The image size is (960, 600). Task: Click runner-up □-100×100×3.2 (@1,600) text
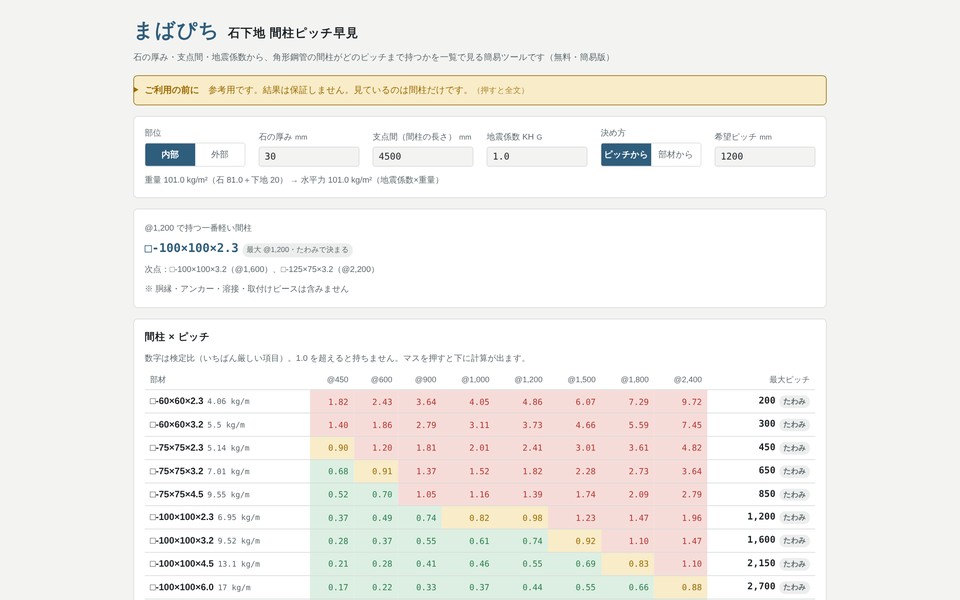[x=219, y=269]
